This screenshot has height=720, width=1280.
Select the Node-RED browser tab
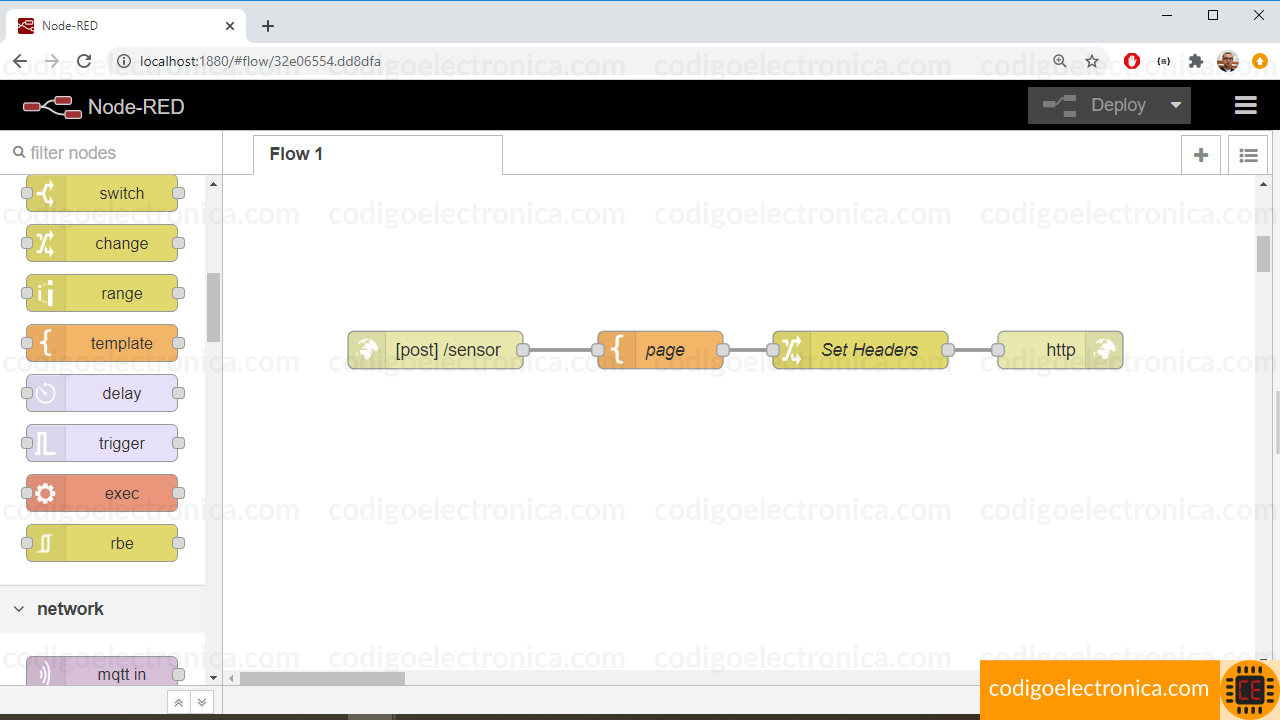[125, 26]
